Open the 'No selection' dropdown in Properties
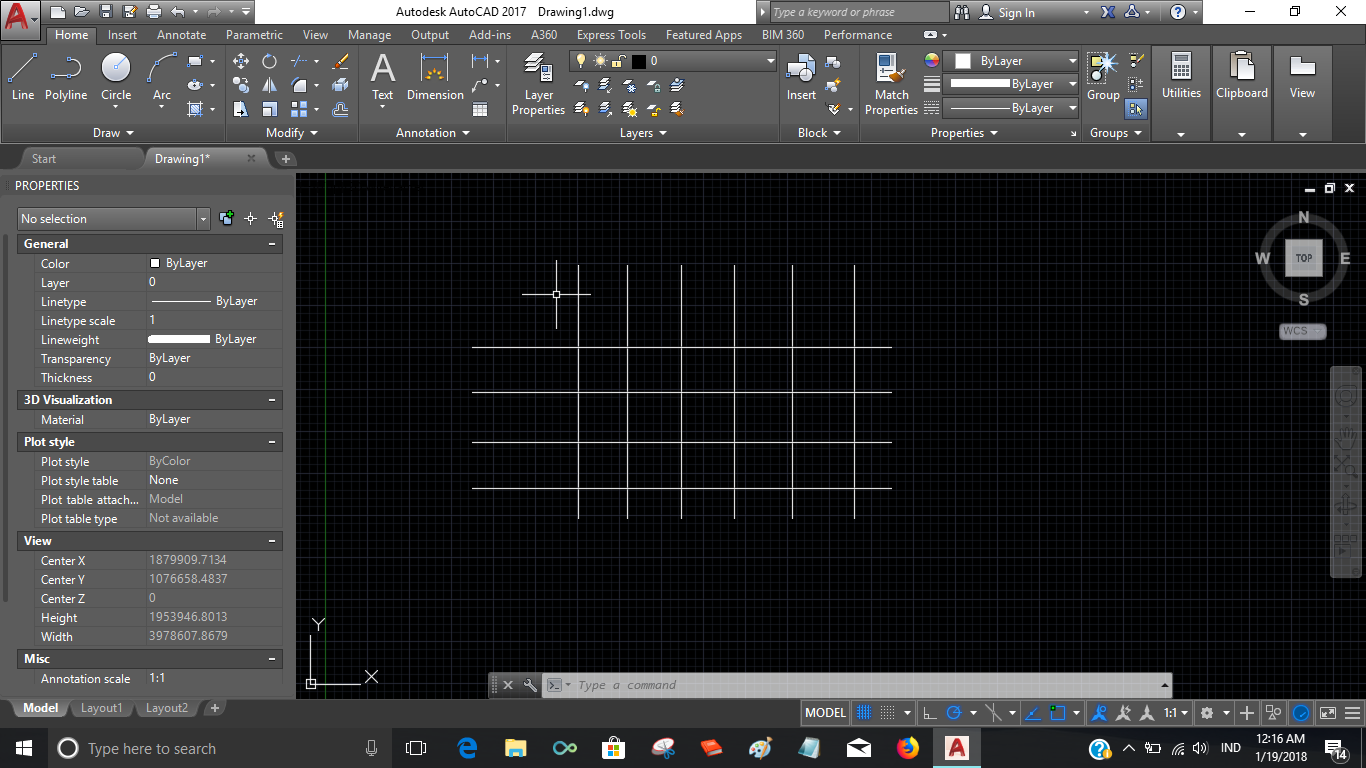 (203, 219)
